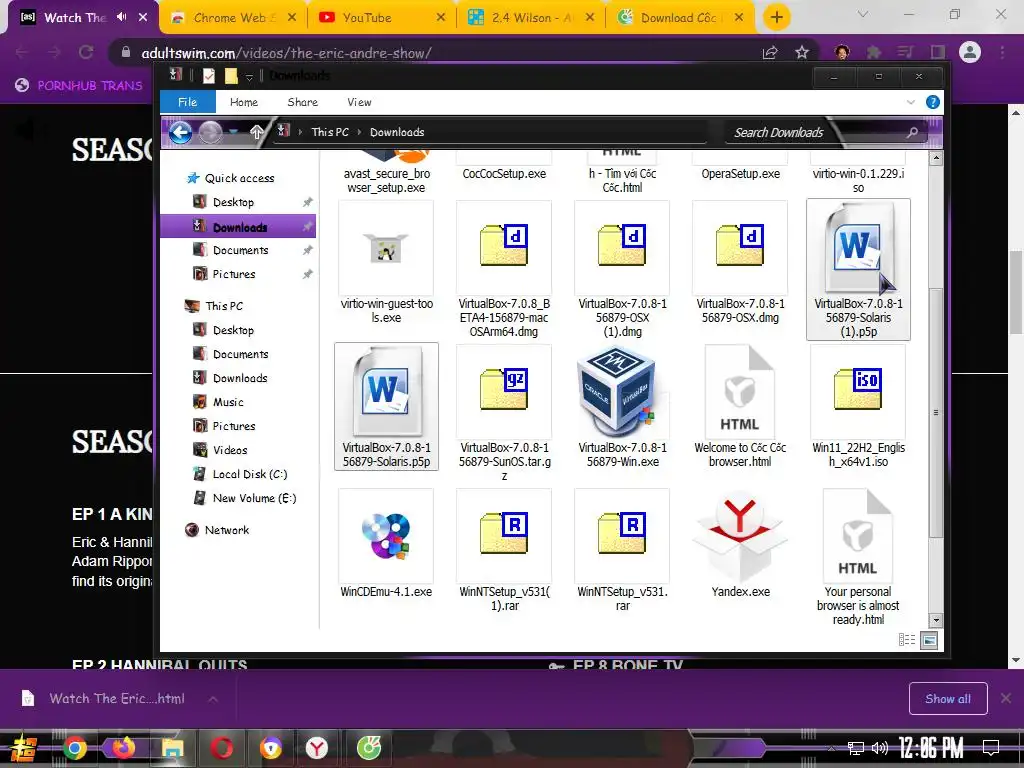Click Explorer Up one level arrow
This screenshot has width=1024, height=768.
pyautogui.click(x=257, y=132)
